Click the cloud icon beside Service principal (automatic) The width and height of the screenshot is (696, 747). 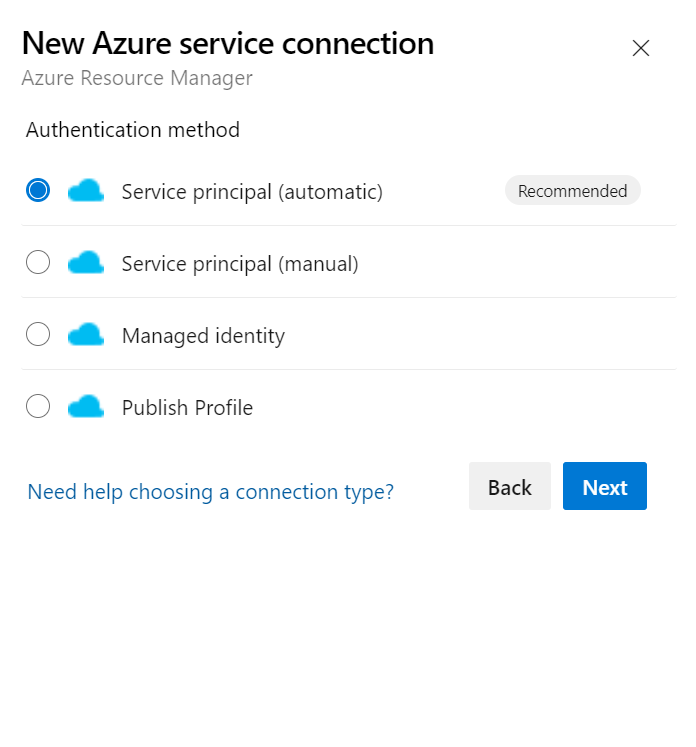pyautogui.click(x=86, y=191)
